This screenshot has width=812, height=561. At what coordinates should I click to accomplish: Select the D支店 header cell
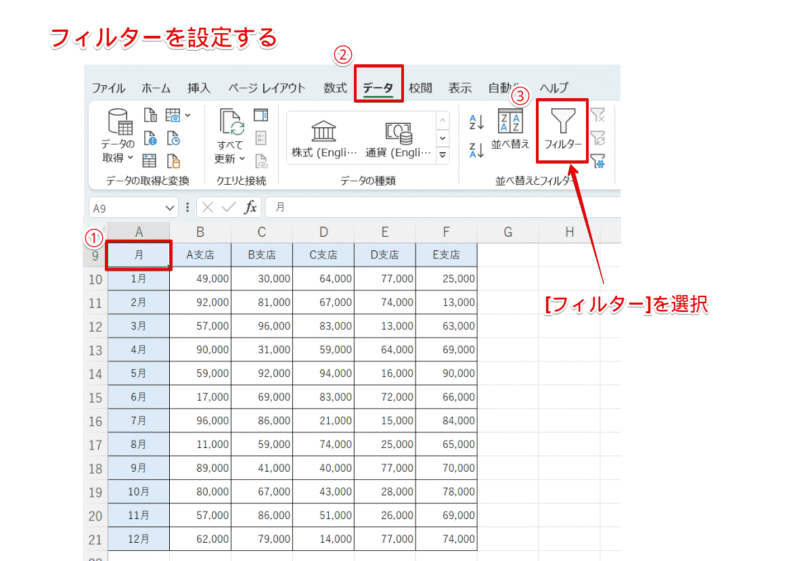(x=385, y=255)
